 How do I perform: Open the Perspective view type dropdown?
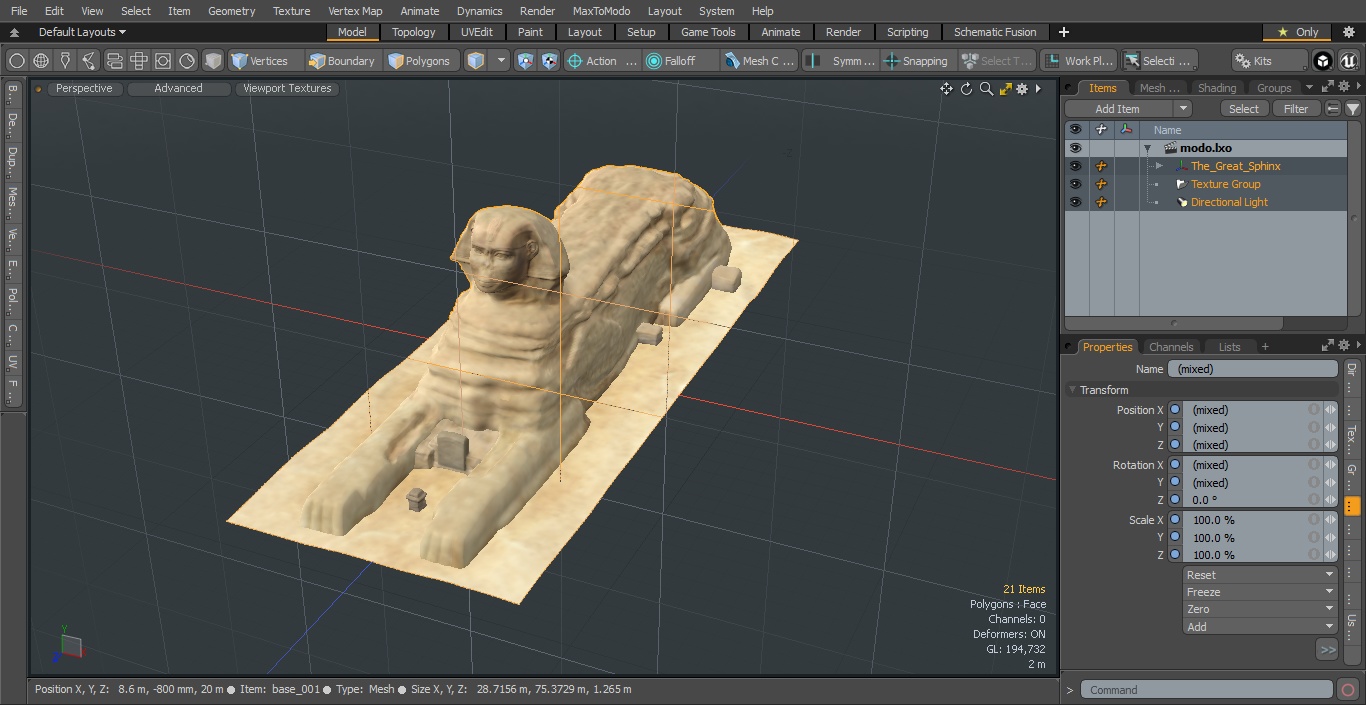pos(84,88)
